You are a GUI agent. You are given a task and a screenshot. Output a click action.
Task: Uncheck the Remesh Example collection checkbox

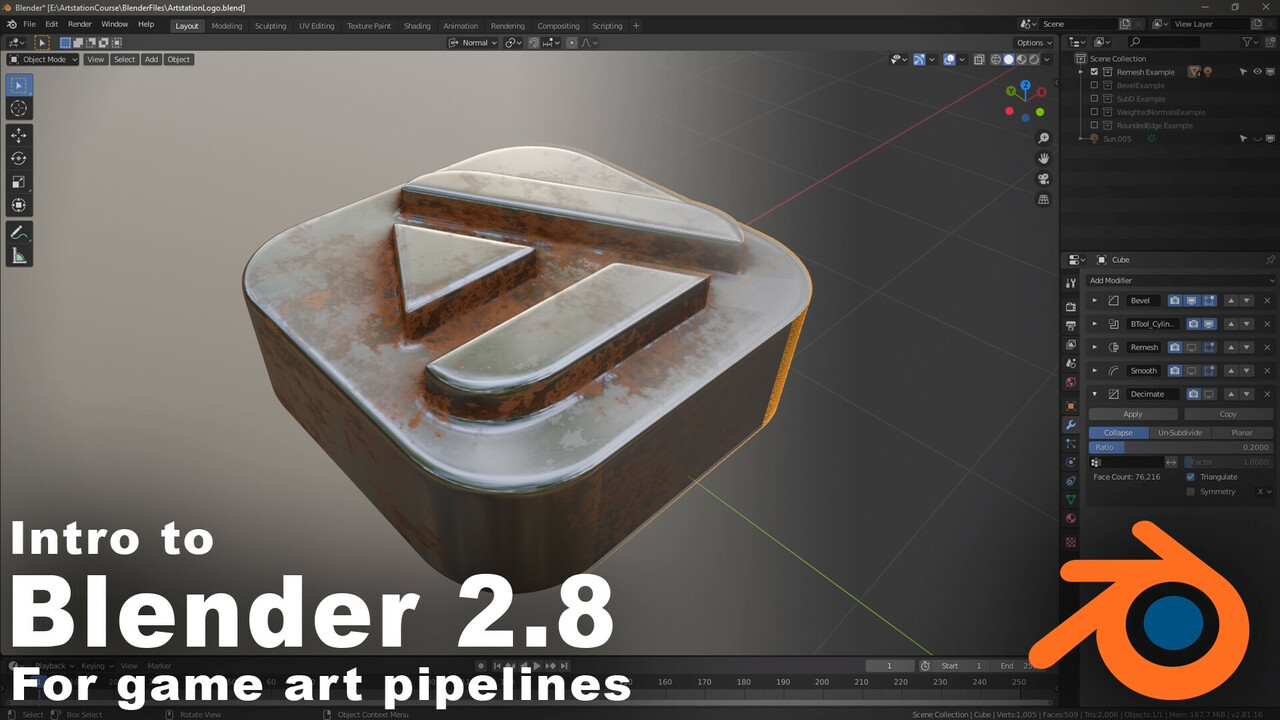[x=1094, y=72]
